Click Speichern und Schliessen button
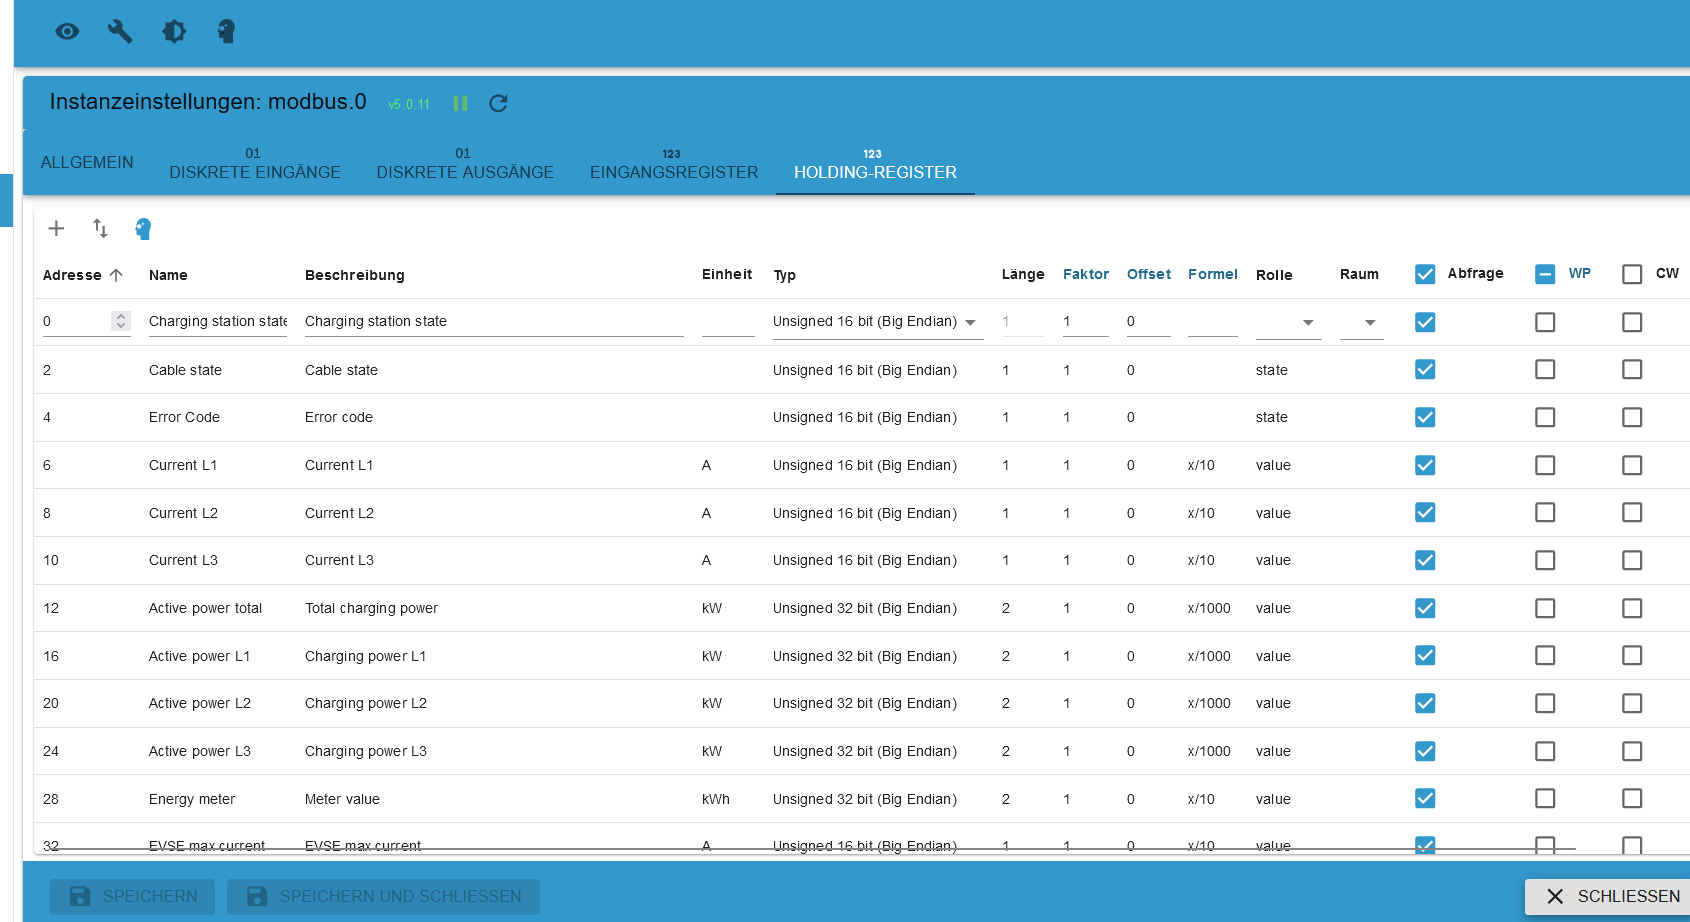This screenshot has height=922, width=1690. point(383,896)
